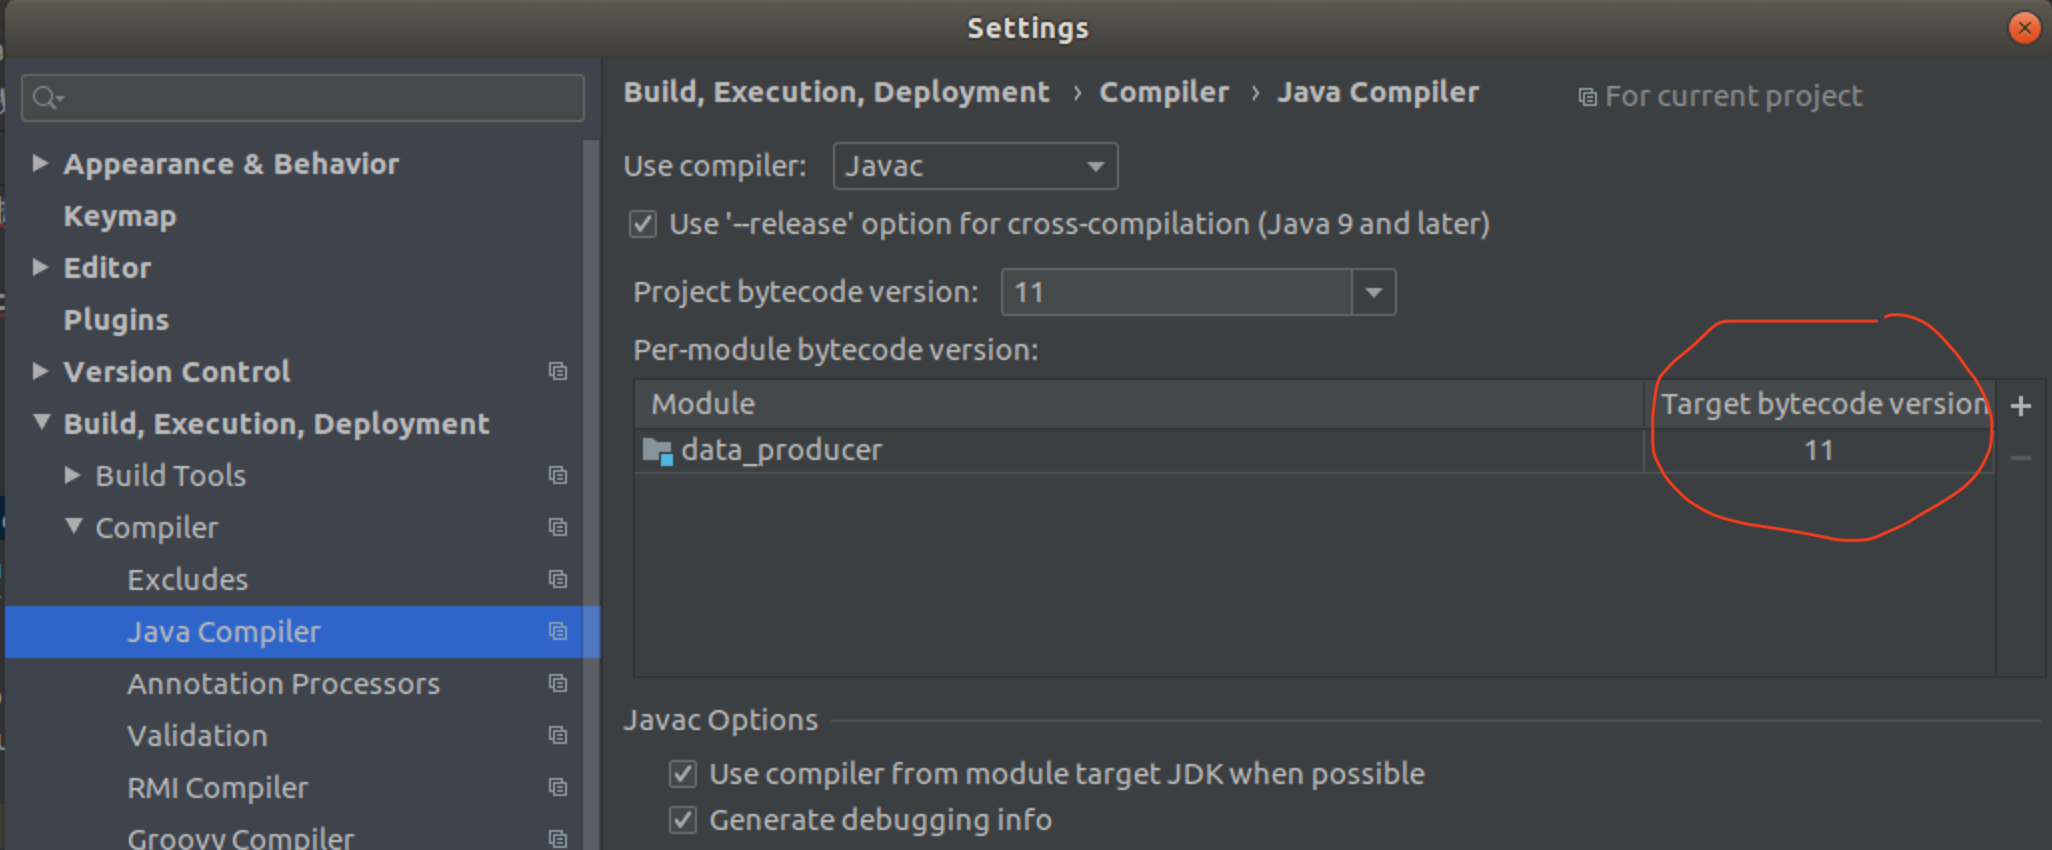Click search magnifier icon in settings
Screen dimensions: 2052x850
(x=47, y=98)
